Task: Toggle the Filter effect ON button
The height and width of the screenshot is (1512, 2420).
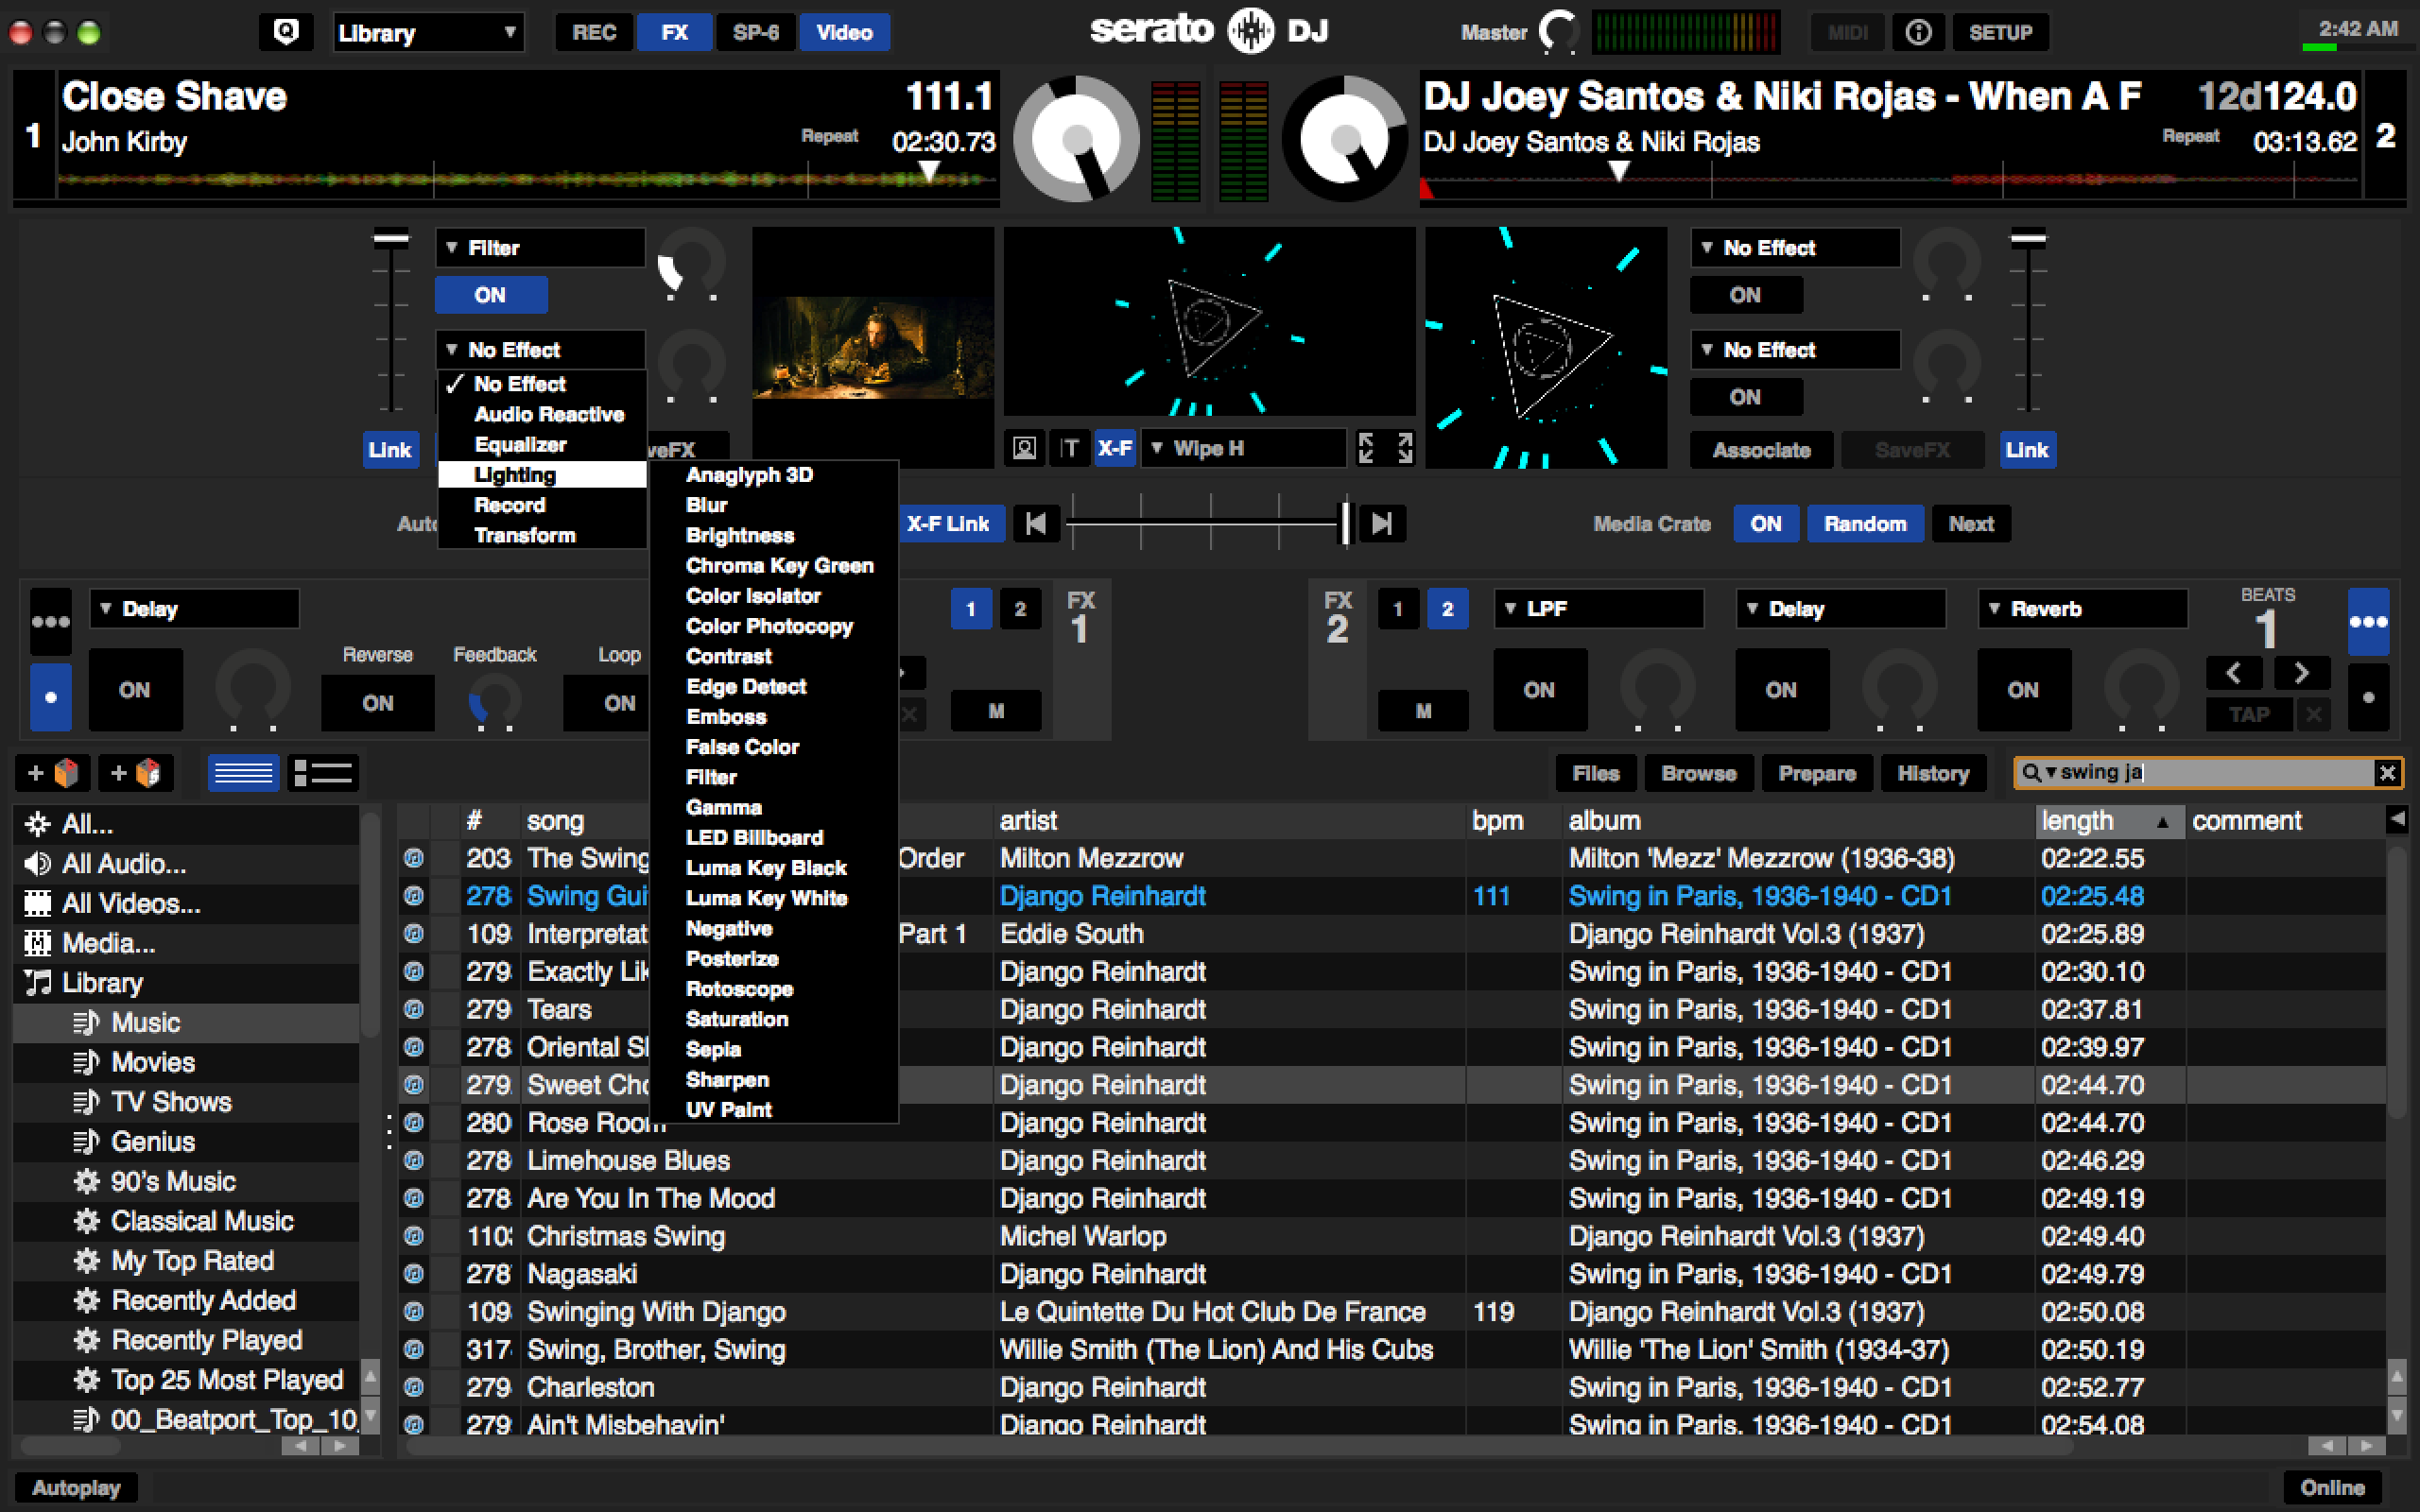Action: [490, 293]
